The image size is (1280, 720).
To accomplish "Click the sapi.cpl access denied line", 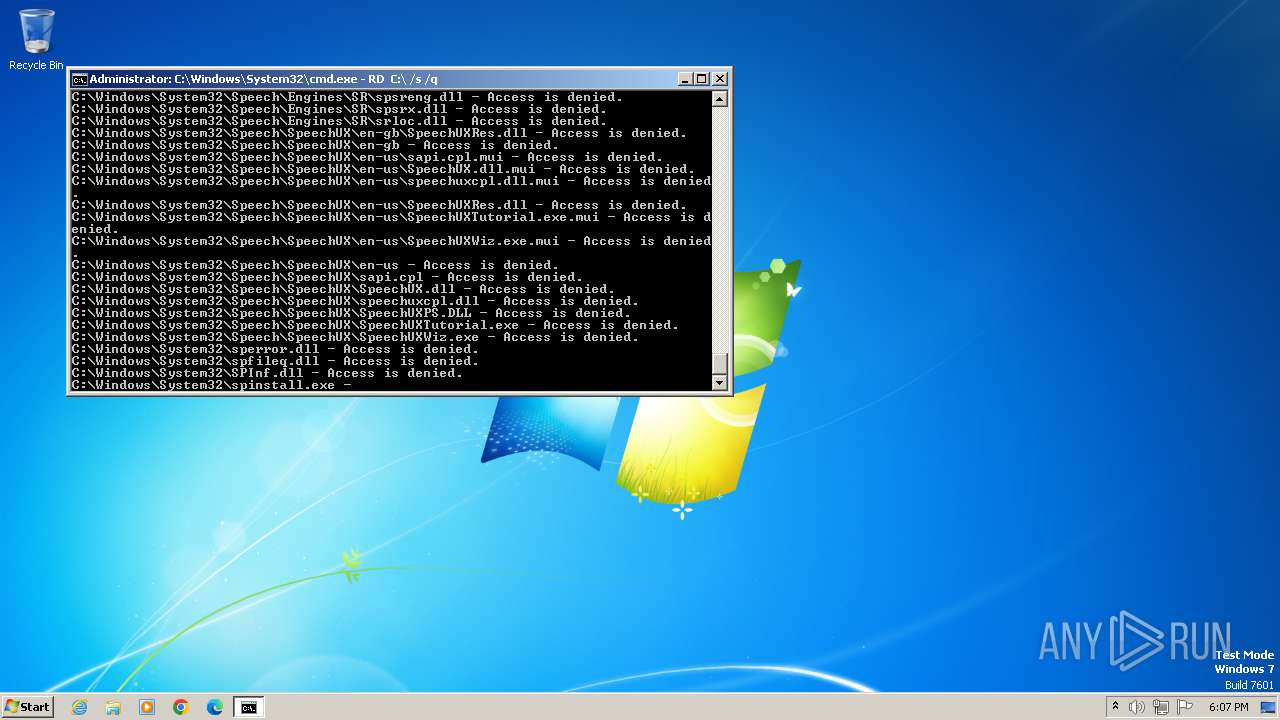I will [x=327, y=277].
